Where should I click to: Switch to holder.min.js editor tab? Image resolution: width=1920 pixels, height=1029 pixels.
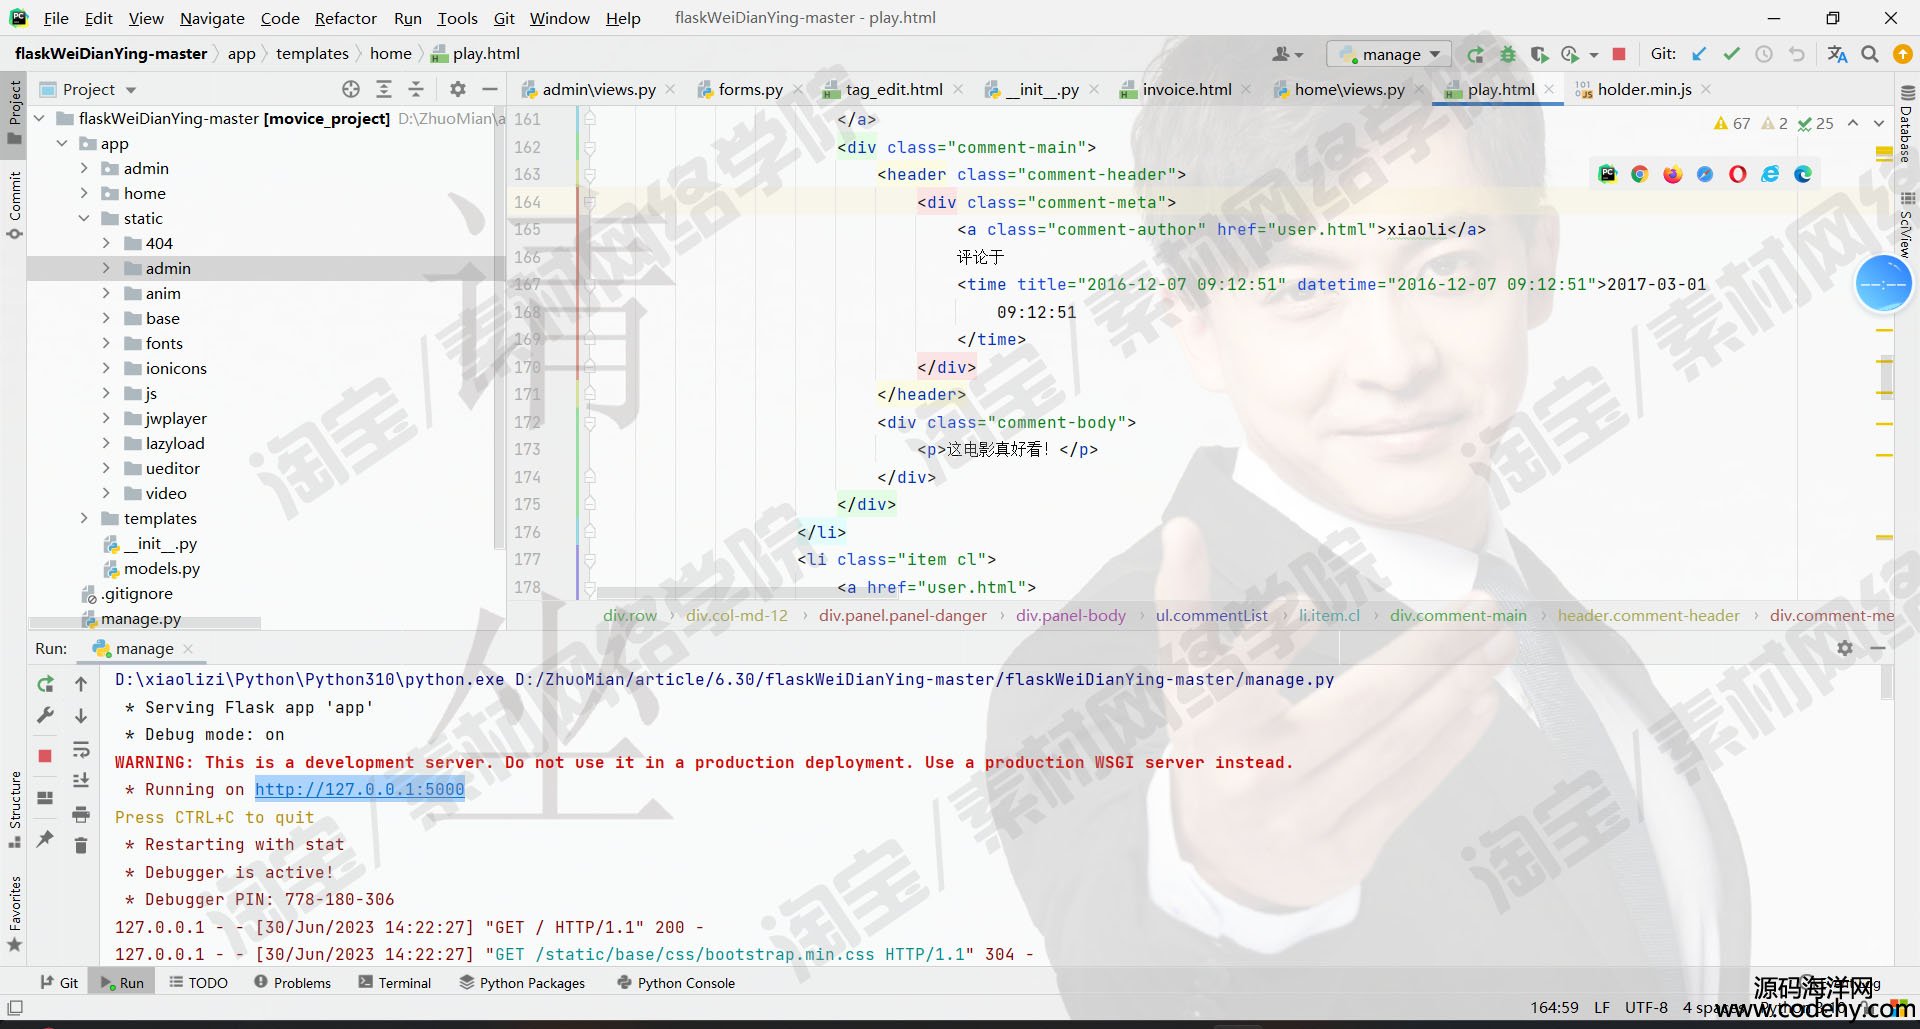click(x=1644, y=89)
